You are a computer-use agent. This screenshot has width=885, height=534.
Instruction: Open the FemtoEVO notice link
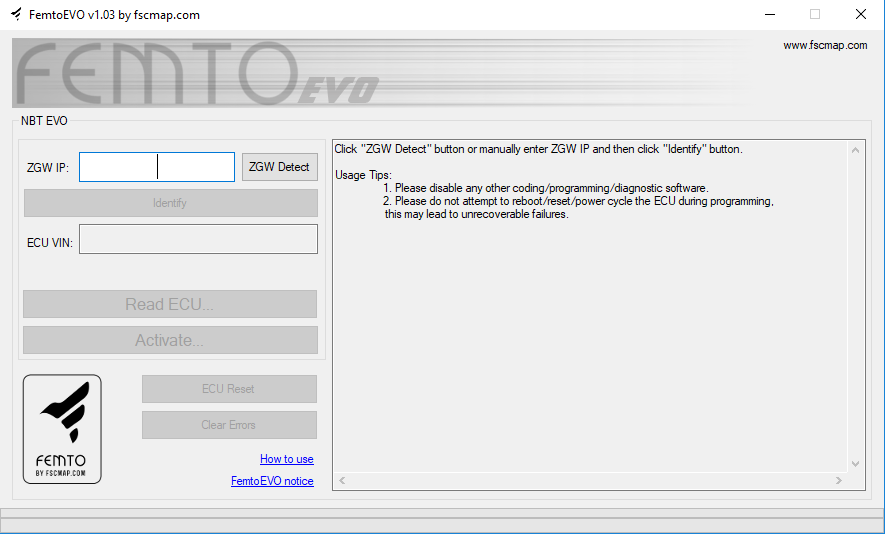272,481
